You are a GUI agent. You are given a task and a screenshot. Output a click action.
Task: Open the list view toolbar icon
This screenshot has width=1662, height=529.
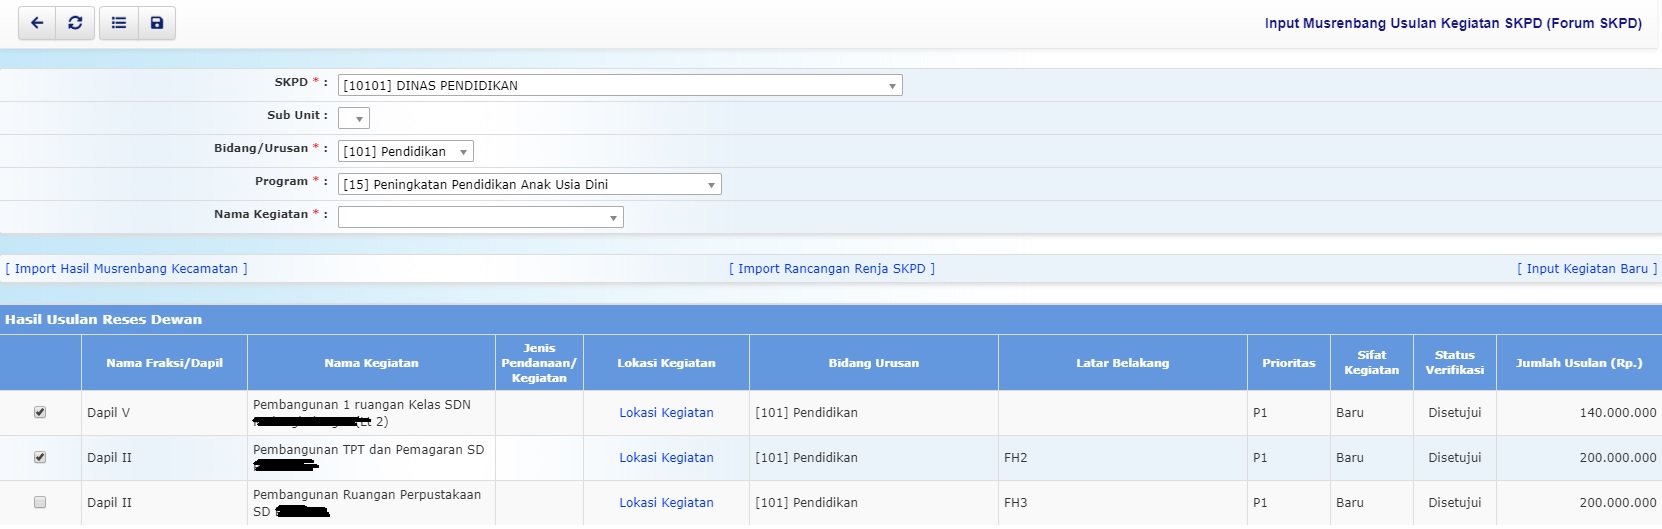coord(119,23)
